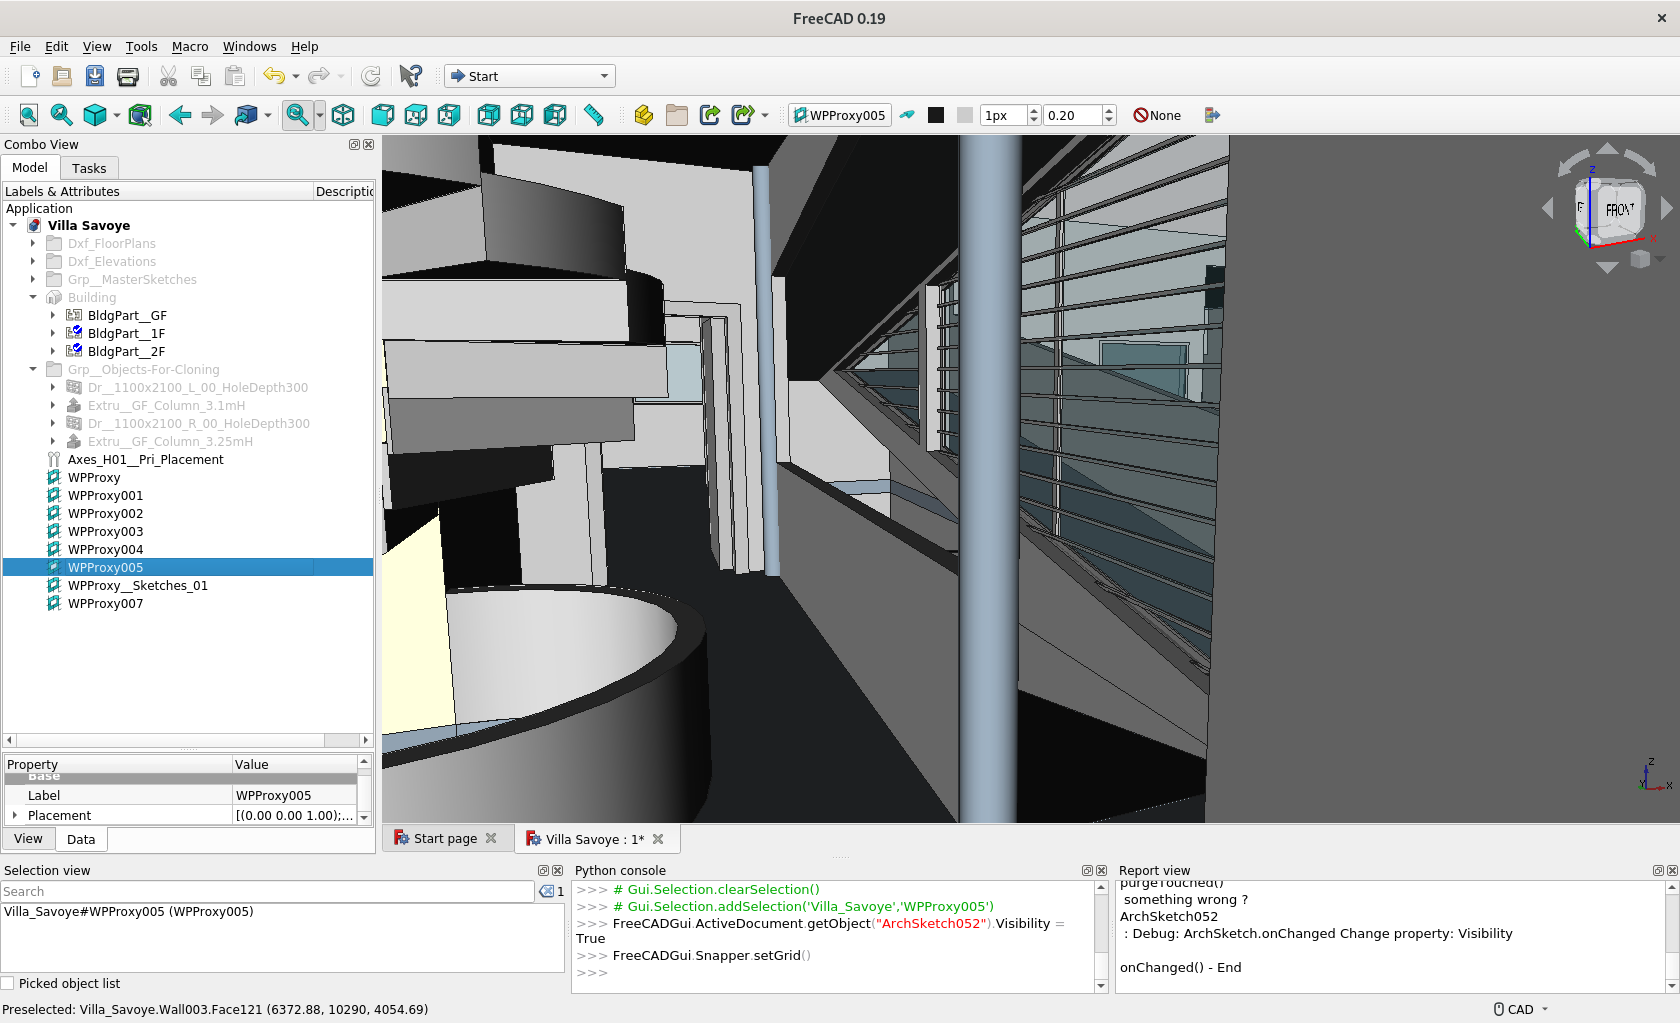Click the Draw style cube icon

click(95, 115)
